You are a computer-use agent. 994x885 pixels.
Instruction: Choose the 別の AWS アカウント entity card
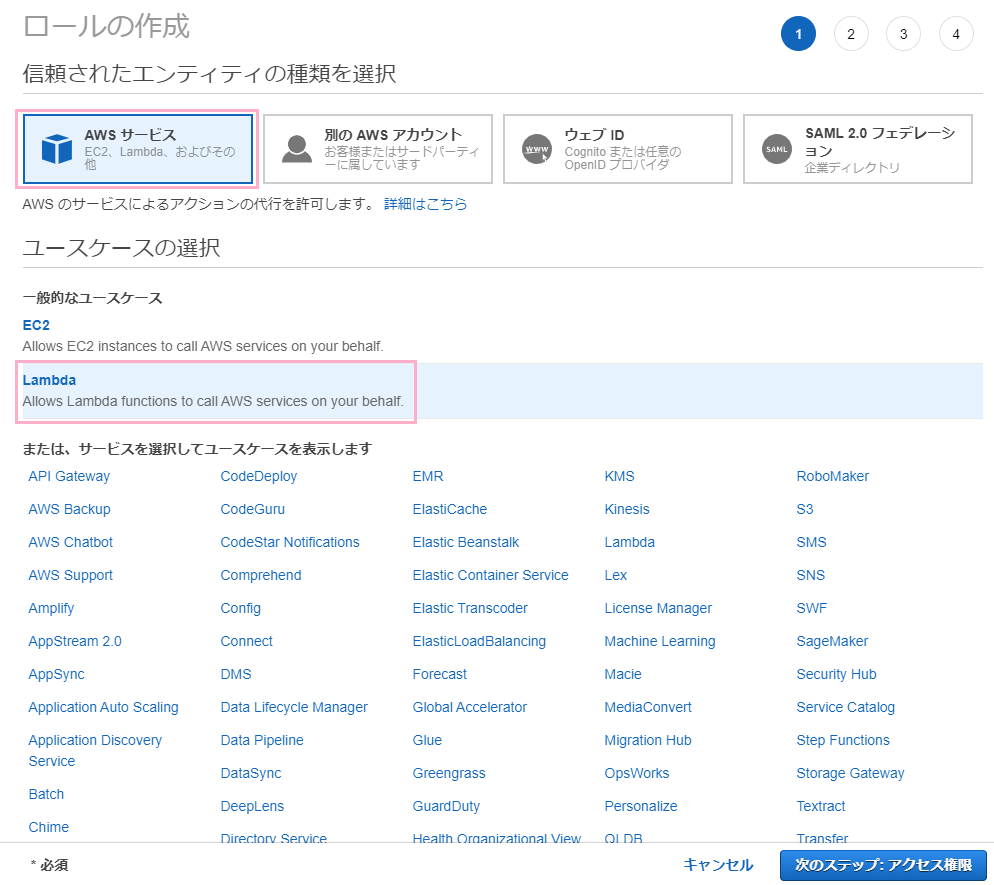tap(378, 149)
